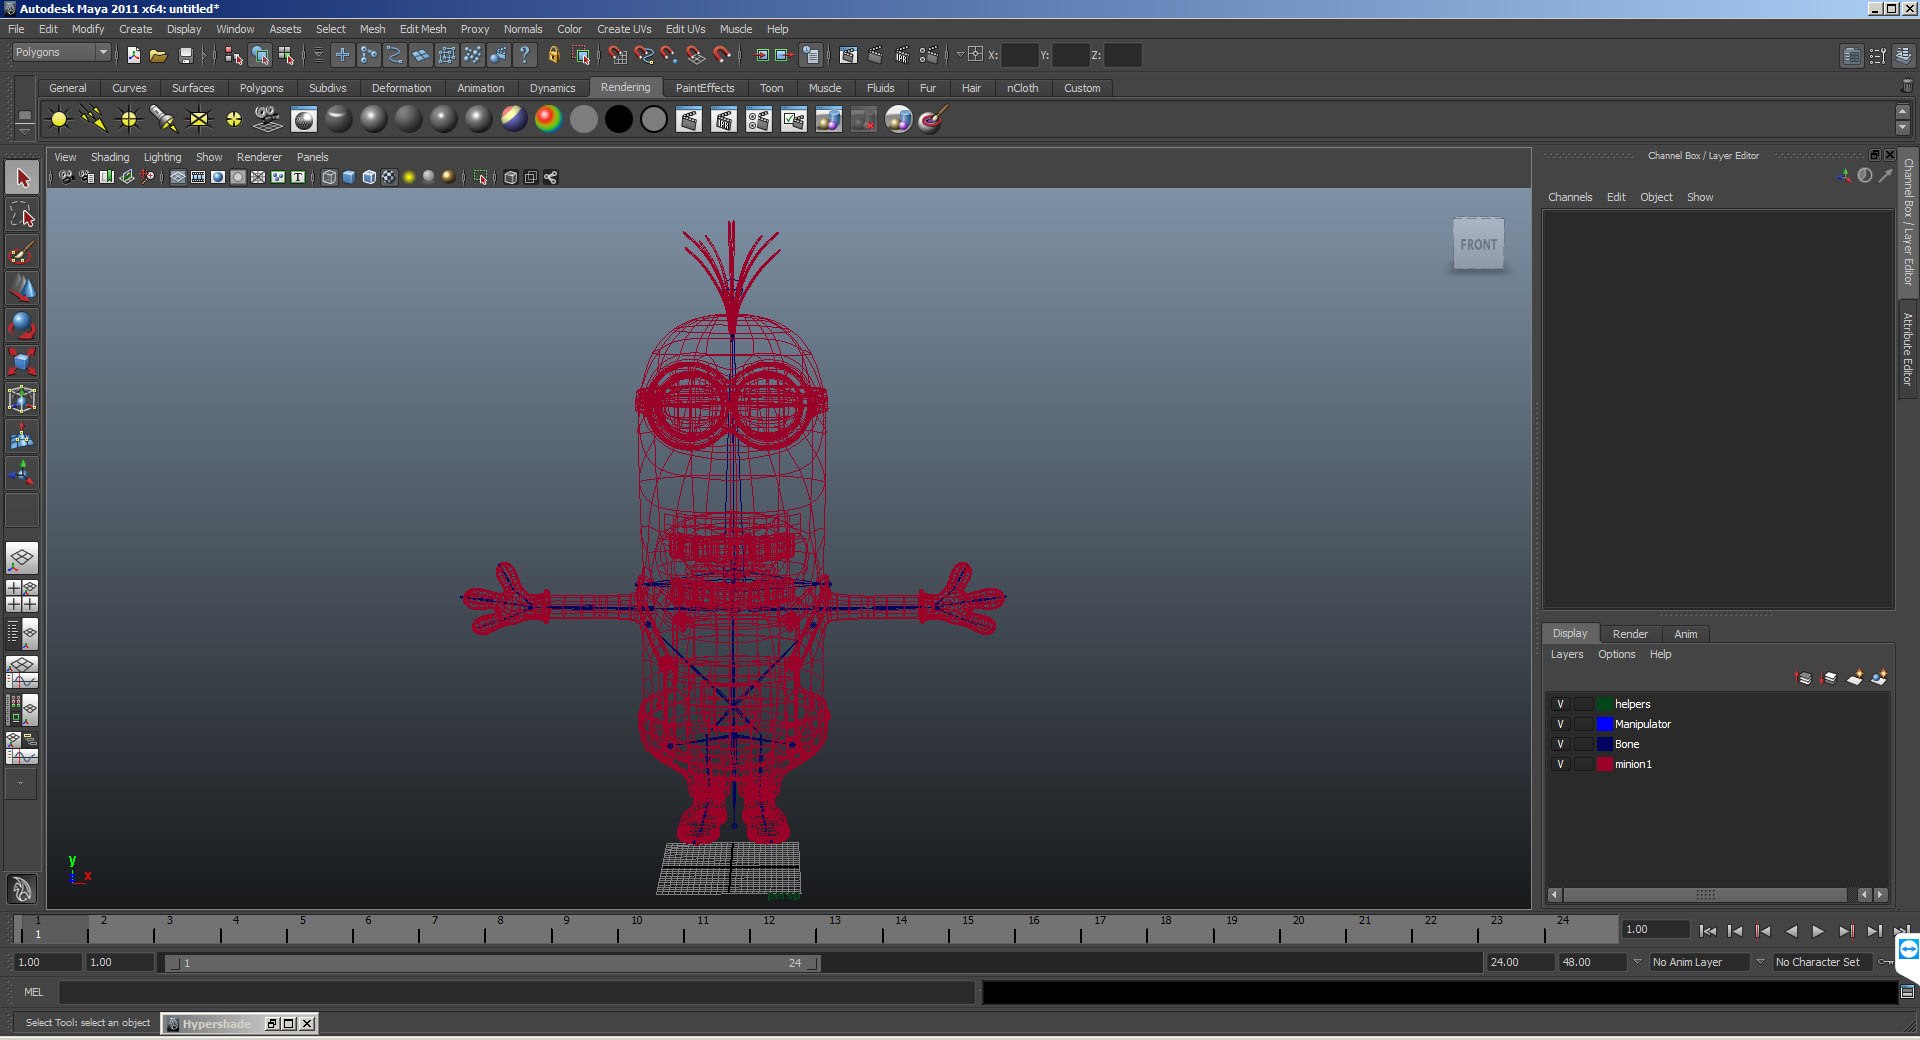Save the scene with disk icon
Screen dimensions: 1920x1040
(185, 55)
